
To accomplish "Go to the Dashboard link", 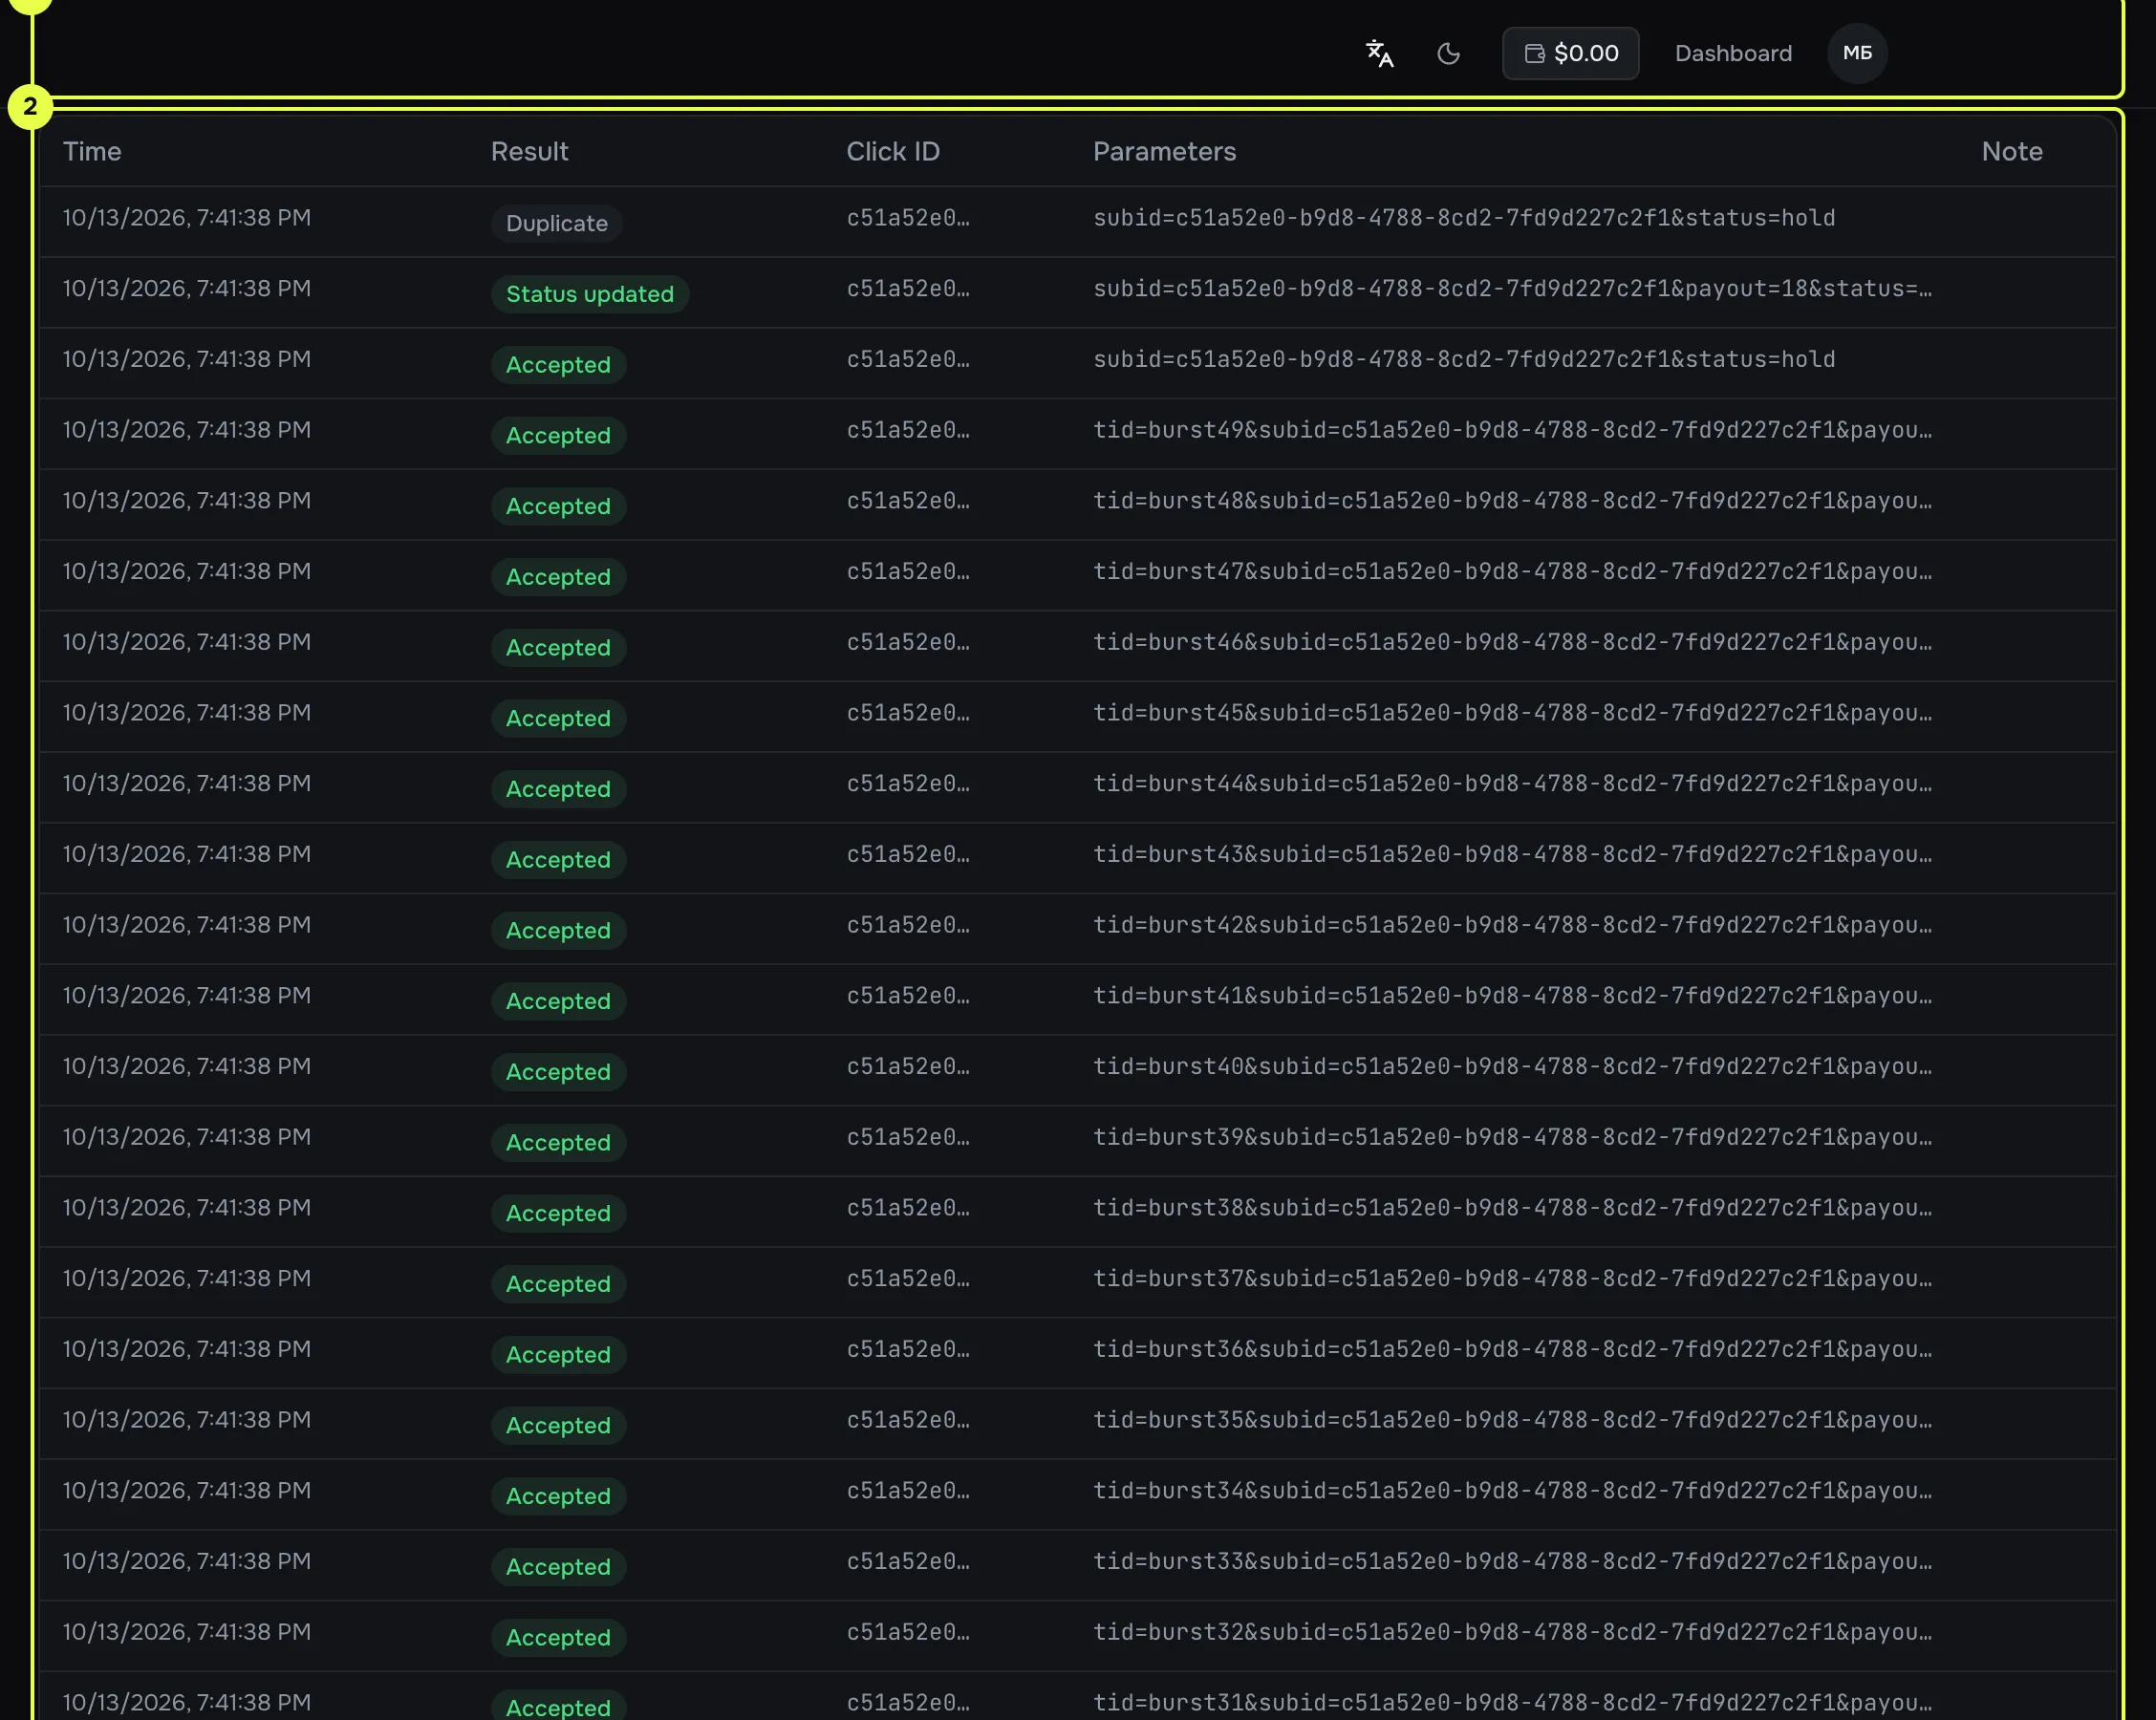I will pos(1733,53).
